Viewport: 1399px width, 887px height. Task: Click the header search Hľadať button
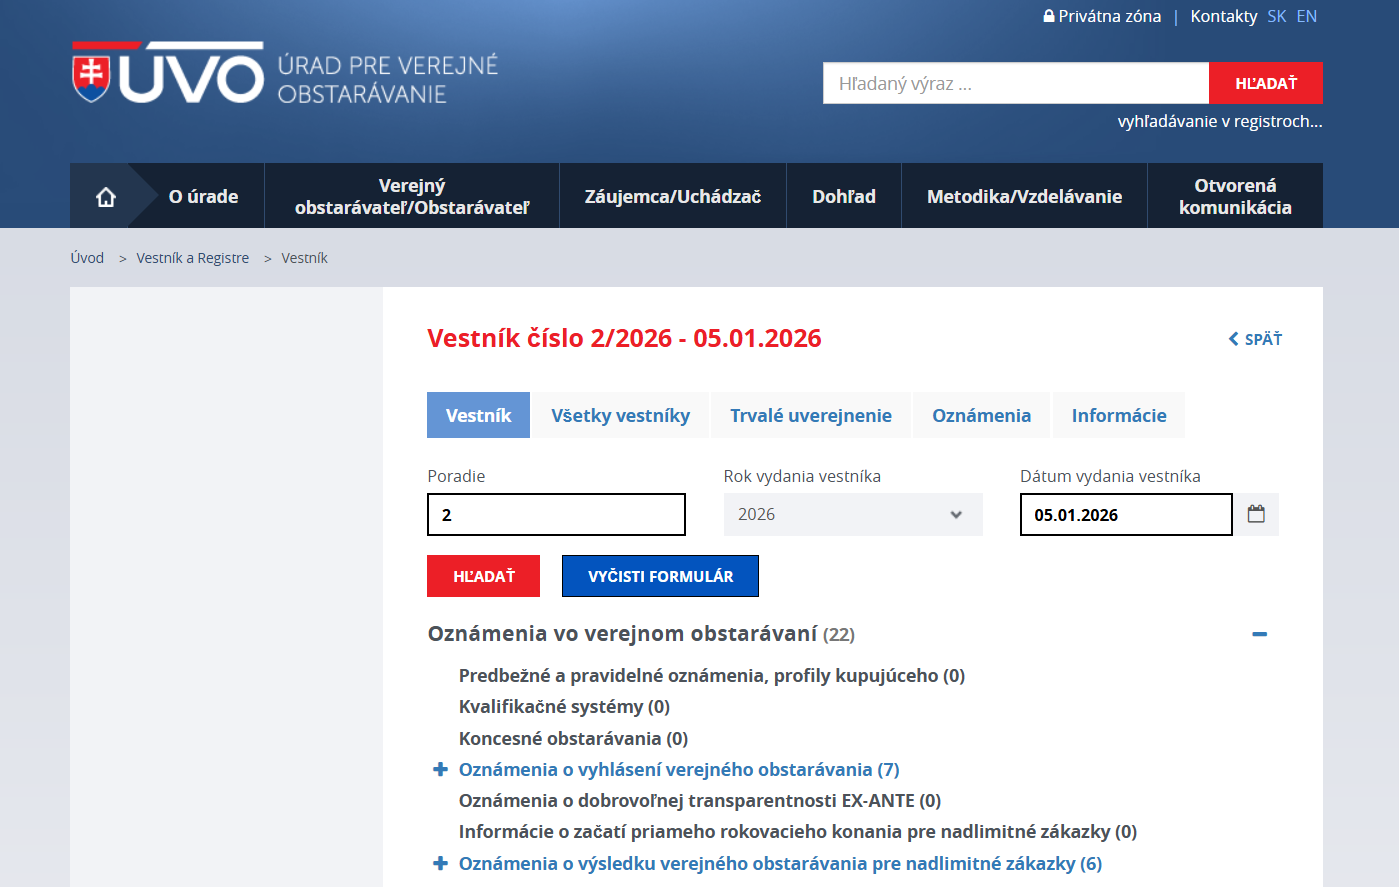[1265, 83]
